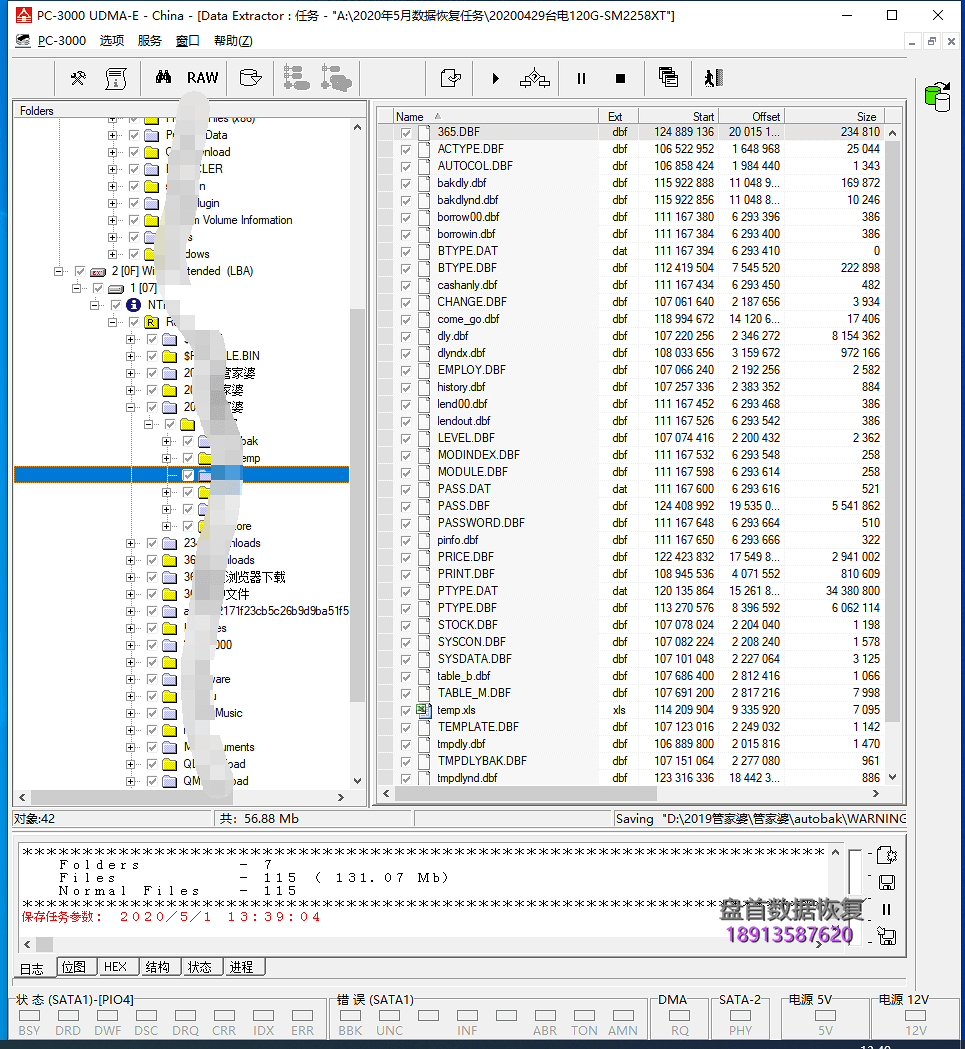Open the 服务 menu
Screen dimensions: 965x1049
(x=149, y=41)
